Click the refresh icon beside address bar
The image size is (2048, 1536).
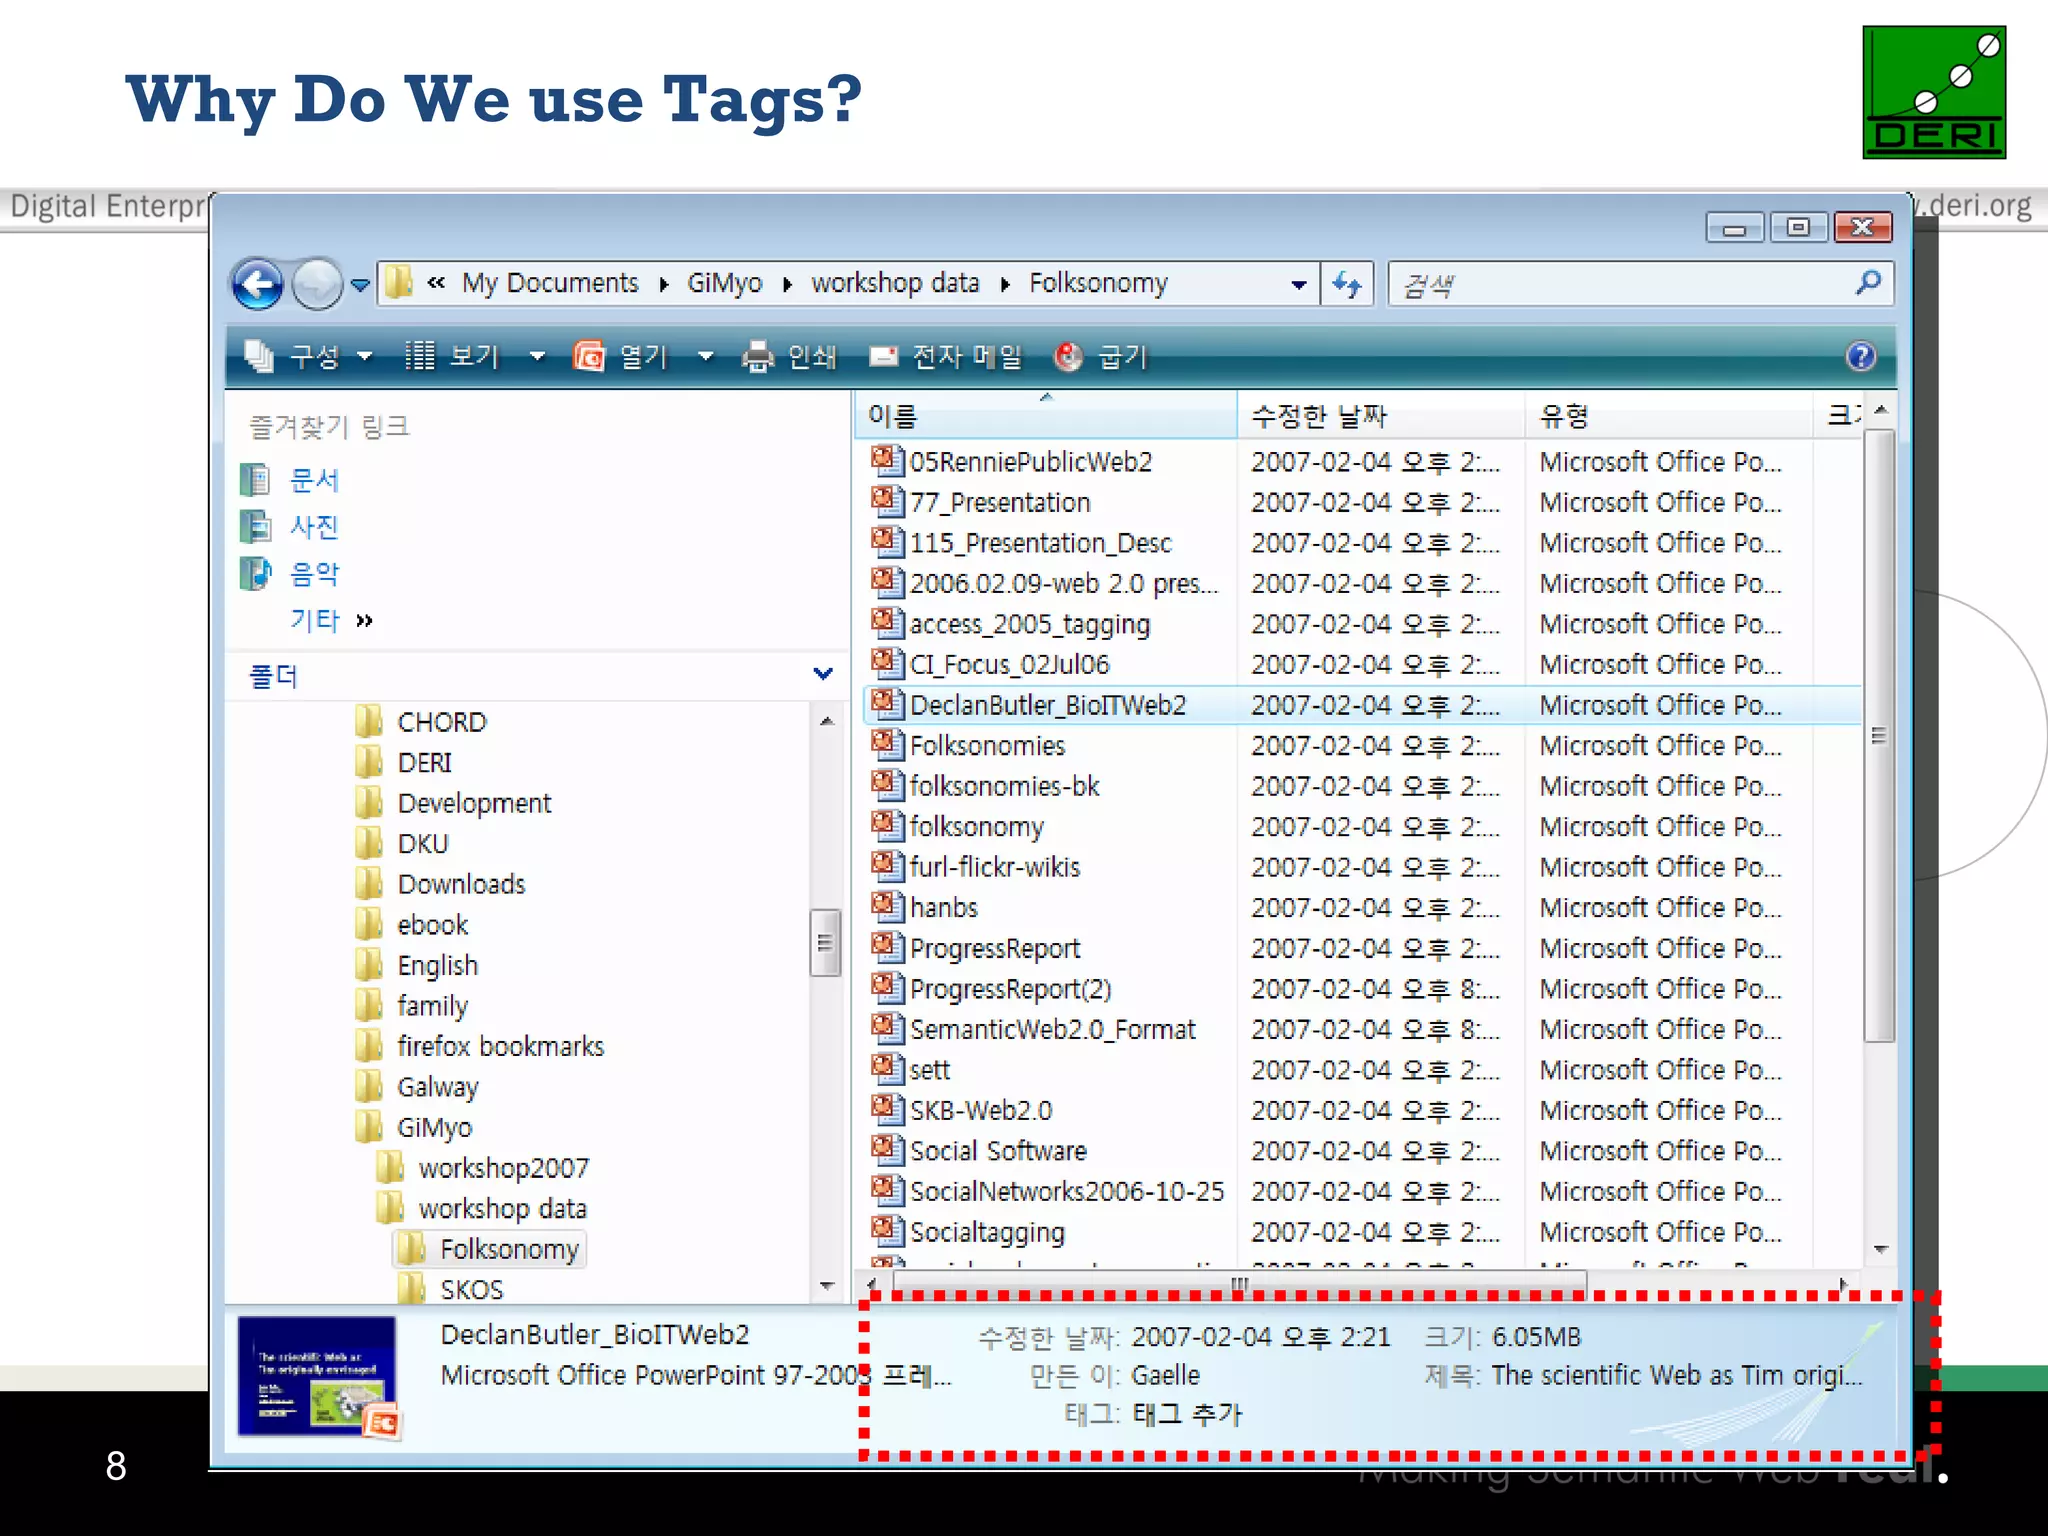click(x=1347, y=285)
